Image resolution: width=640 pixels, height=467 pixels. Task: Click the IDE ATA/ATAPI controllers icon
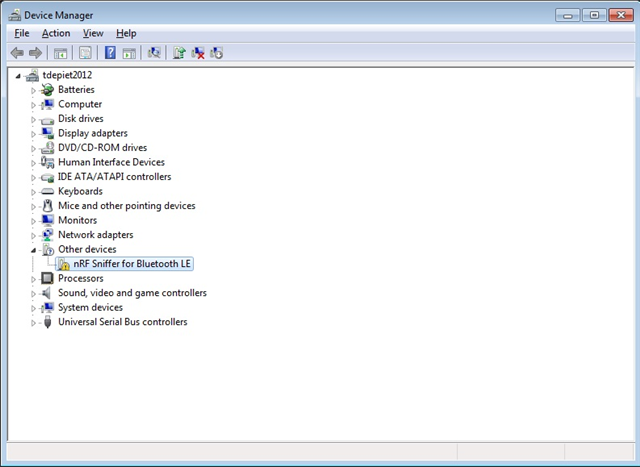pyautogui.click(x=47, y=178)
